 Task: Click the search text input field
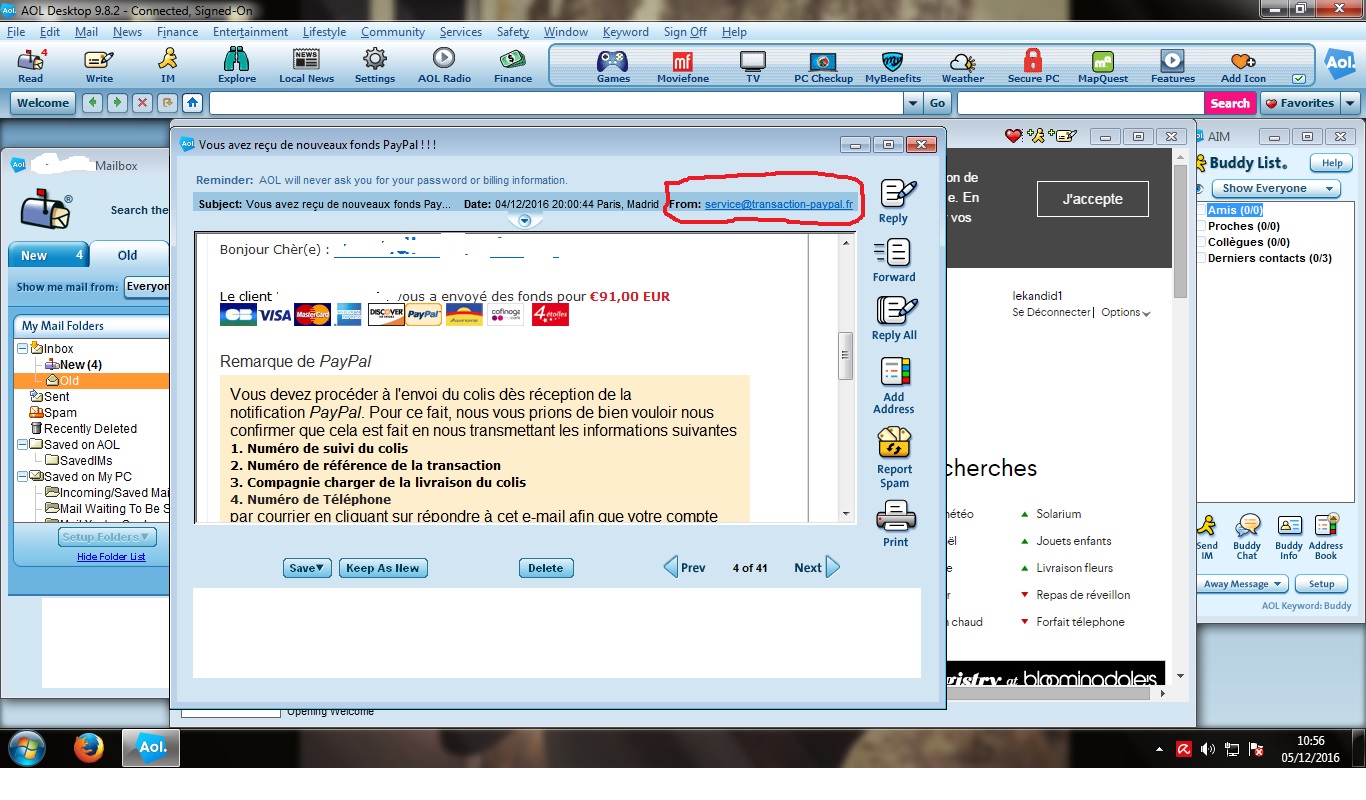(1081, 103)
